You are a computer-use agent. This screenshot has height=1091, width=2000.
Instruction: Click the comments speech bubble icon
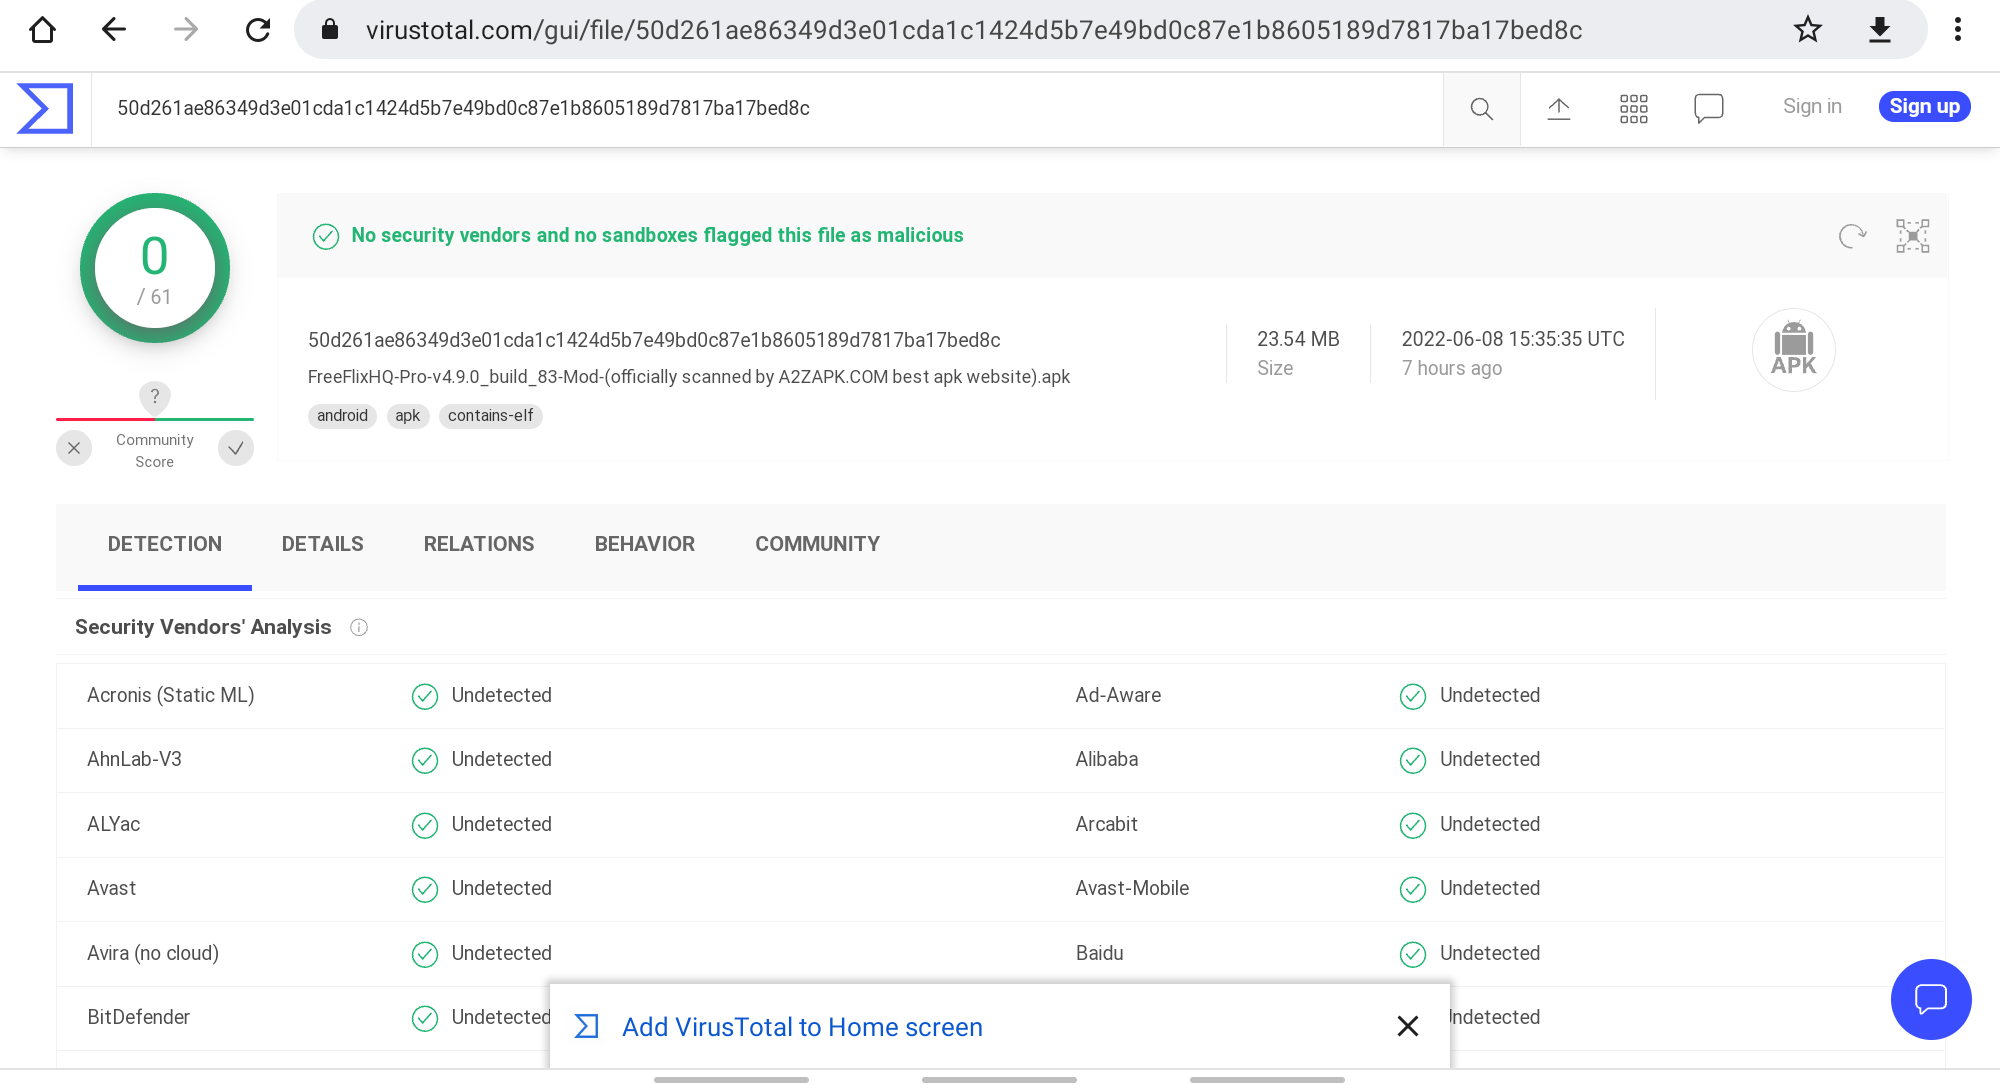(x=1708, y=108)
